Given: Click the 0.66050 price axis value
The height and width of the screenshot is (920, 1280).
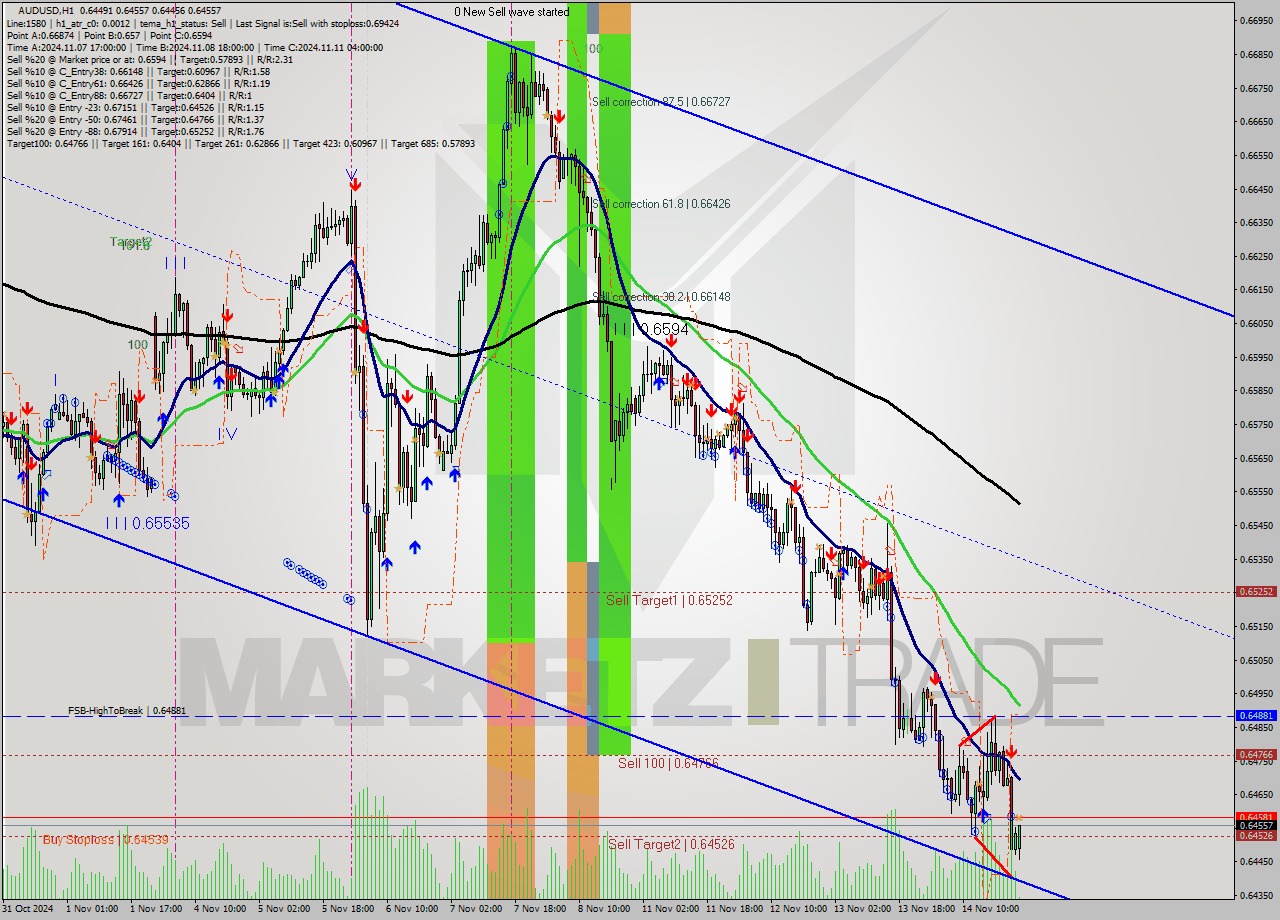Looking at the screenshot, I should tap(1256, 323).
